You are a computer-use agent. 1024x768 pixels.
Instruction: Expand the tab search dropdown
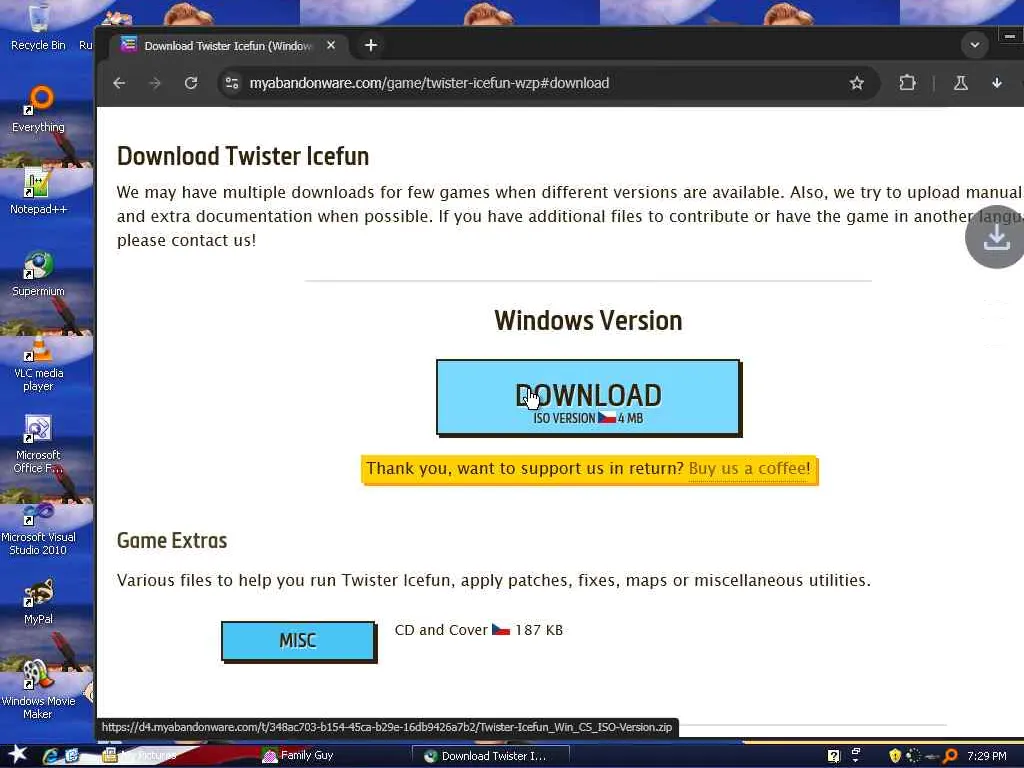[974, 45]
